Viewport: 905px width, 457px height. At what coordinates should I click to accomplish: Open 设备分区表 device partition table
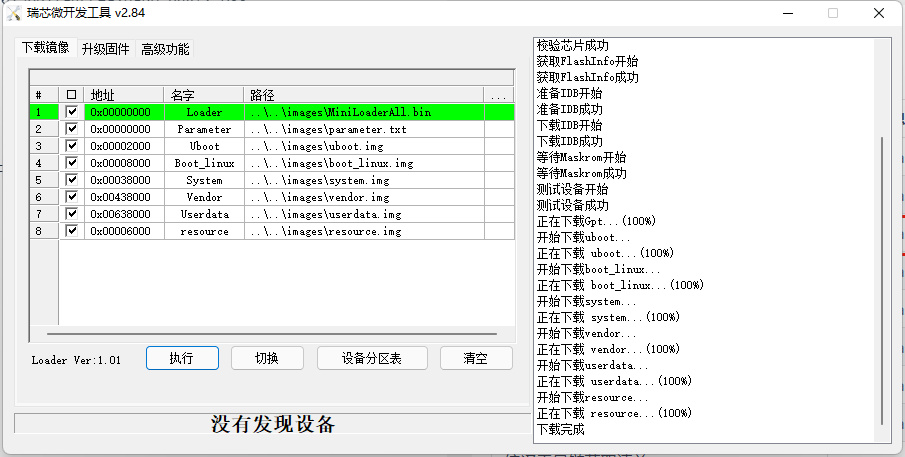tap(372, 358)
